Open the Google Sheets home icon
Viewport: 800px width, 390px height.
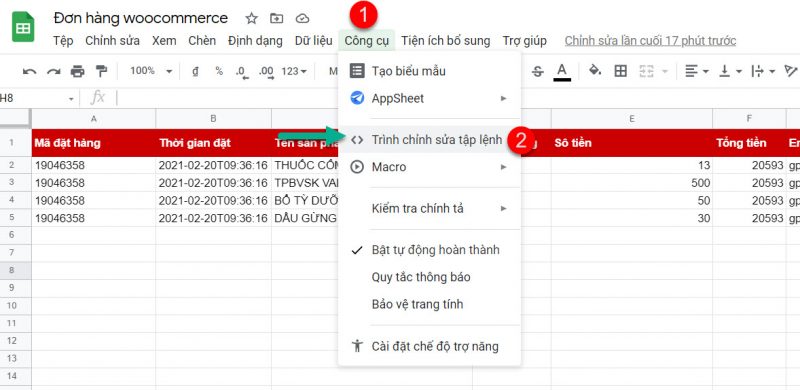[x=22, y=27]
